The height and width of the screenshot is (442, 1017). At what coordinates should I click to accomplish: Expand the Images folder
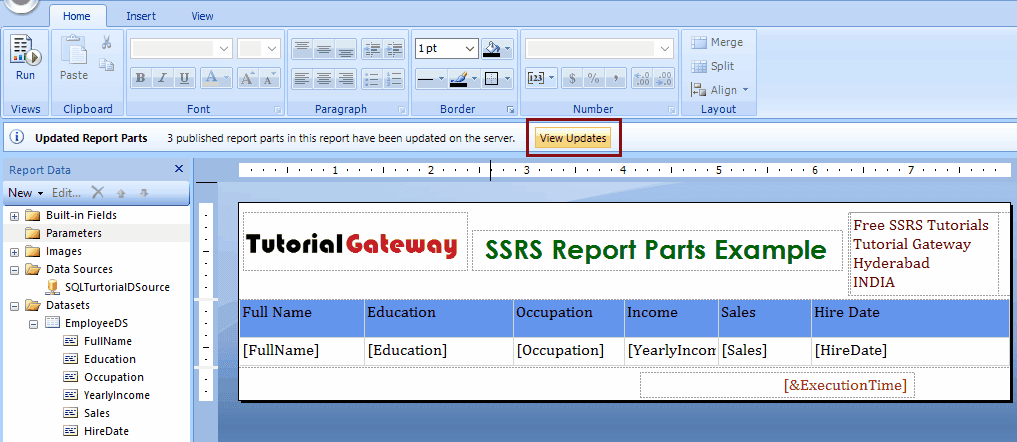[x=14, y=251]
